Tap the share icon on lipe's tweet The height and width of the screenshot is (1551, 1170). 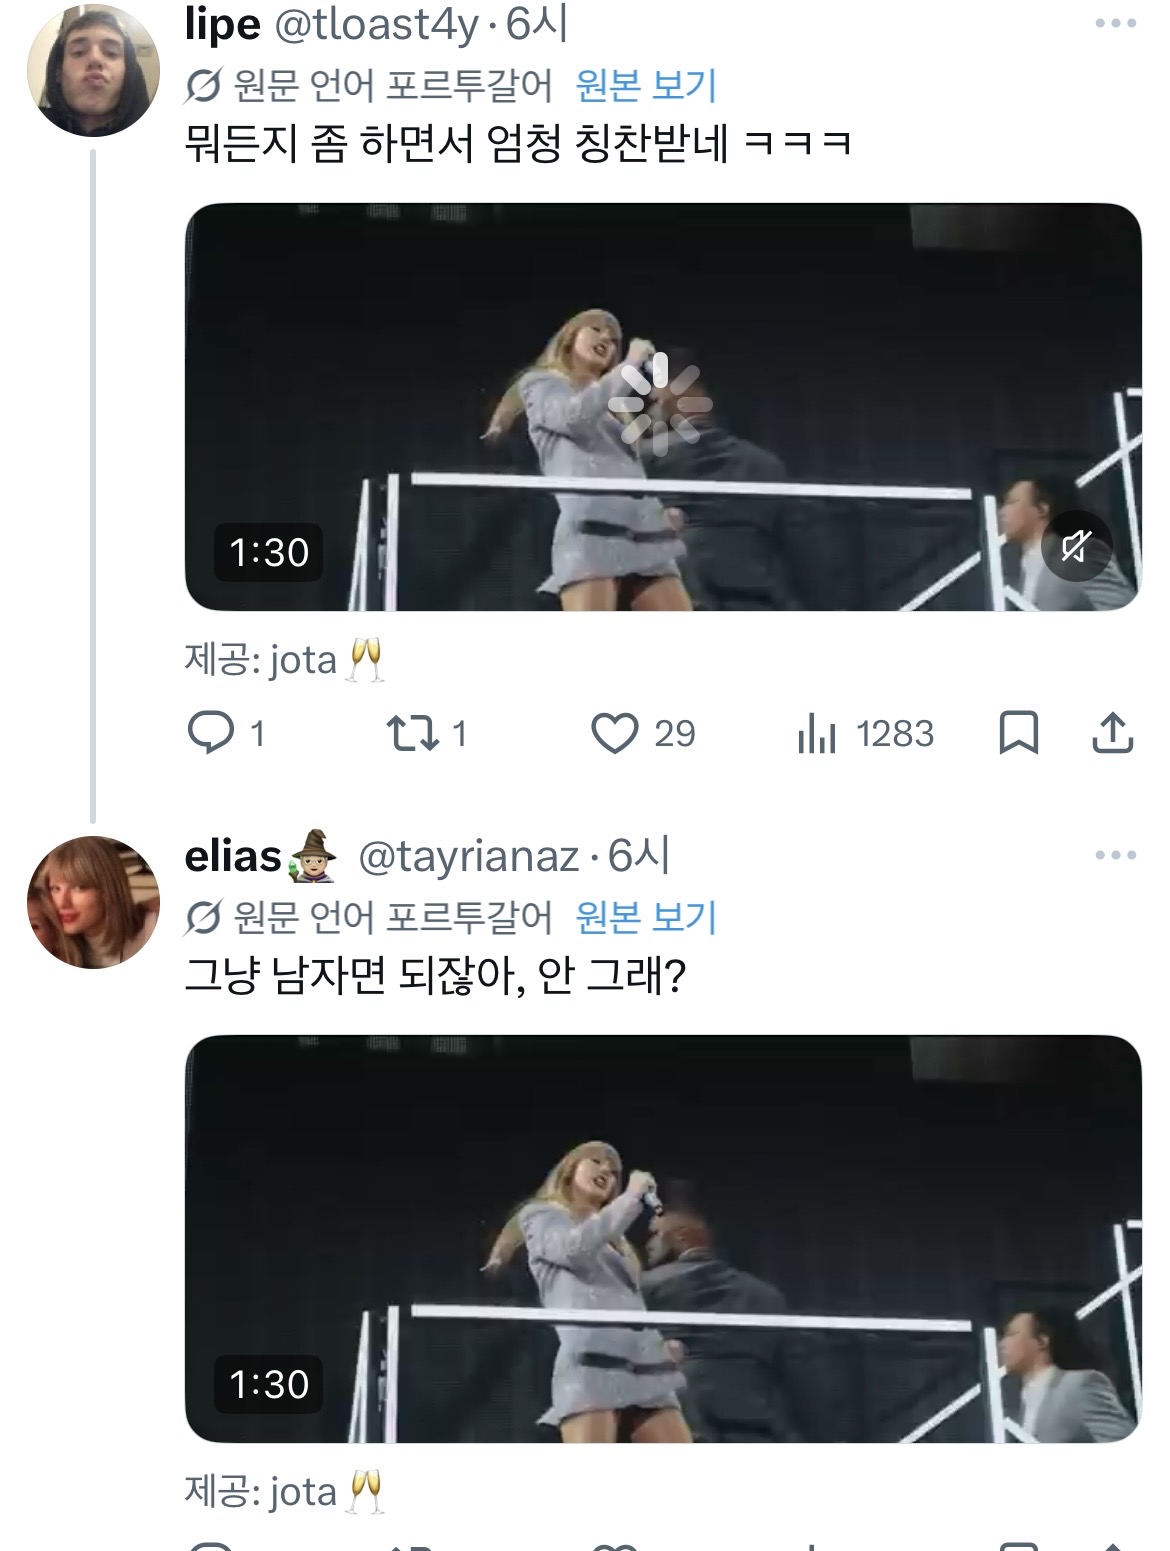click(x=1112, y=733)
